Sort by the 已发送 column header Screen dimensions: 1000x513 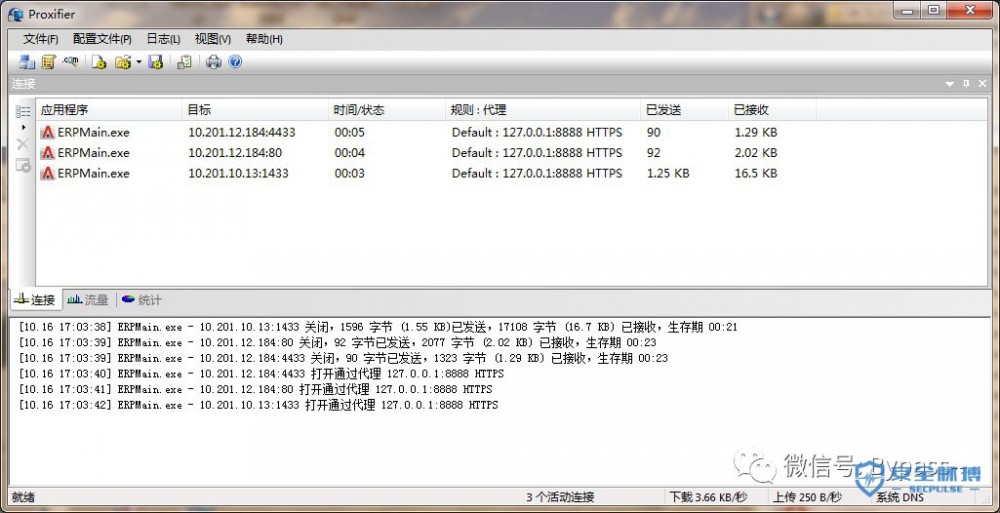[685, 110]
